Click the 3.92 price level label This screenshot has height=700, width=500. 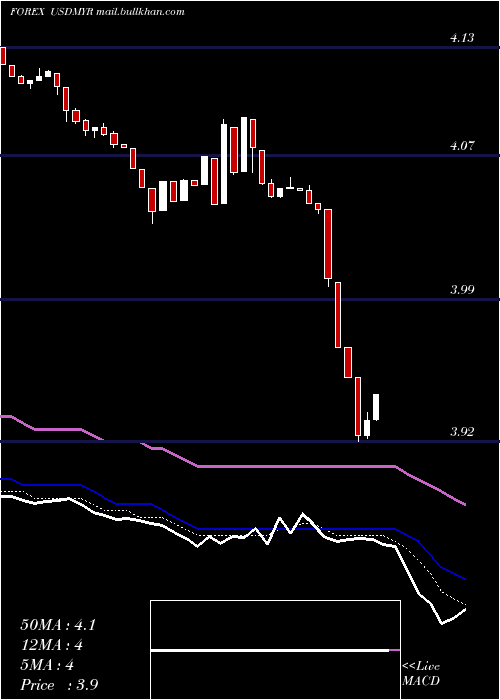click(462, 432)
